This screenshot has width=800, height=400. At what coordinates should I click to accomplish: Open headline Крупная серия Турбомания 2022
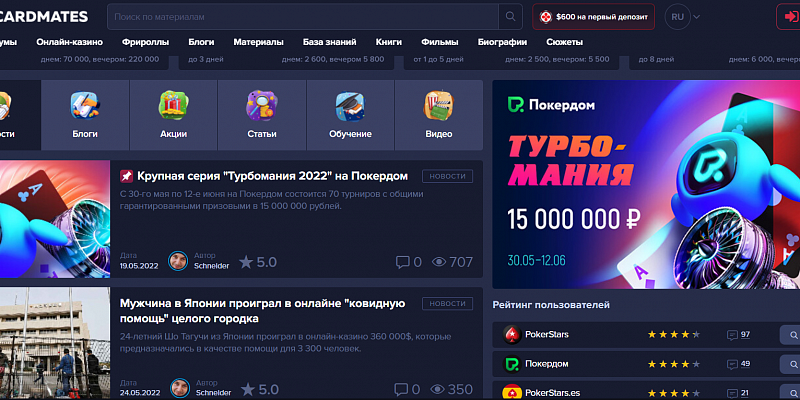pos(272,176)
